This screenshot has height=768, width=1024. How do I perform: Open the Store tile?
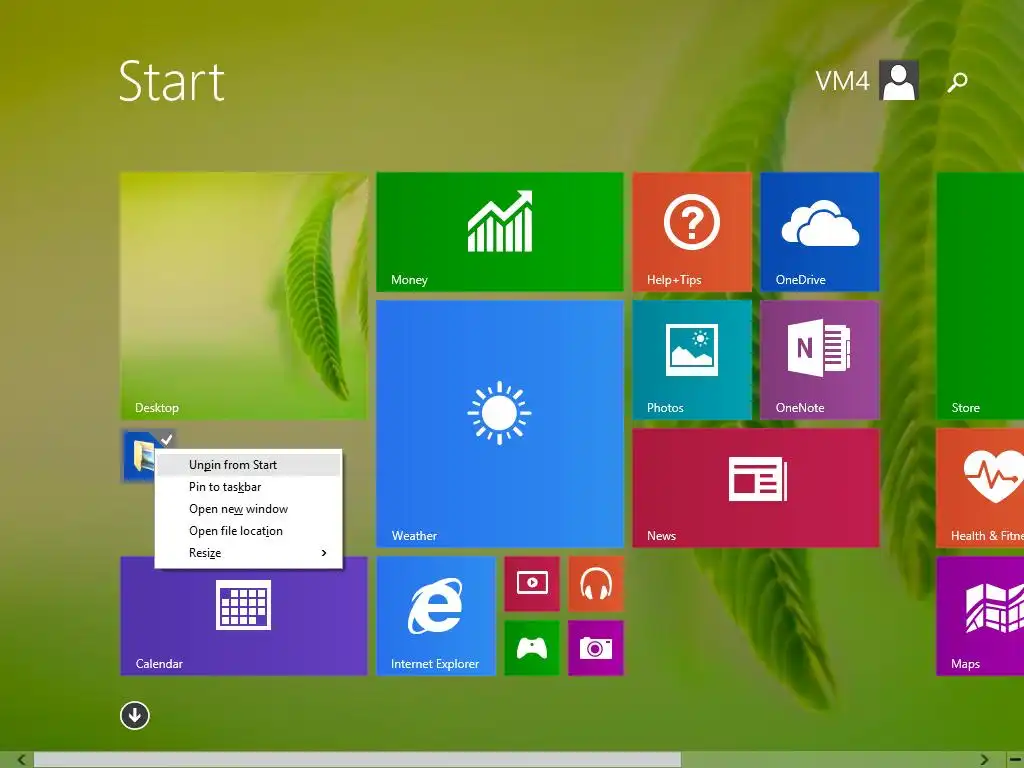(x=980, y=295)
